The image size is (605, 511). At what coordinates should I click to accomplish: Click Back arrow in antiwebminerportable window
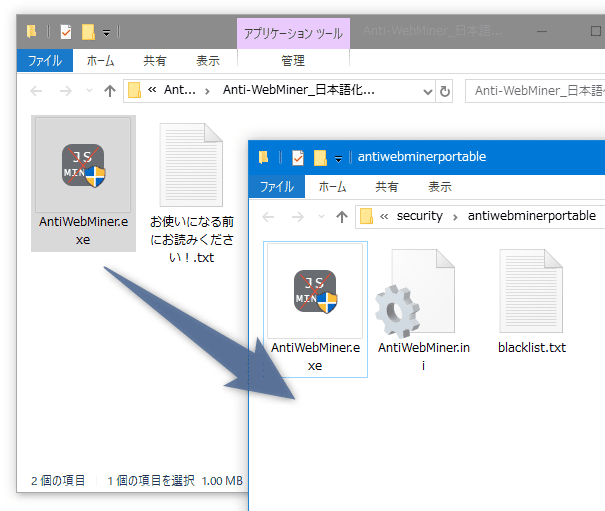coord(268,217)
